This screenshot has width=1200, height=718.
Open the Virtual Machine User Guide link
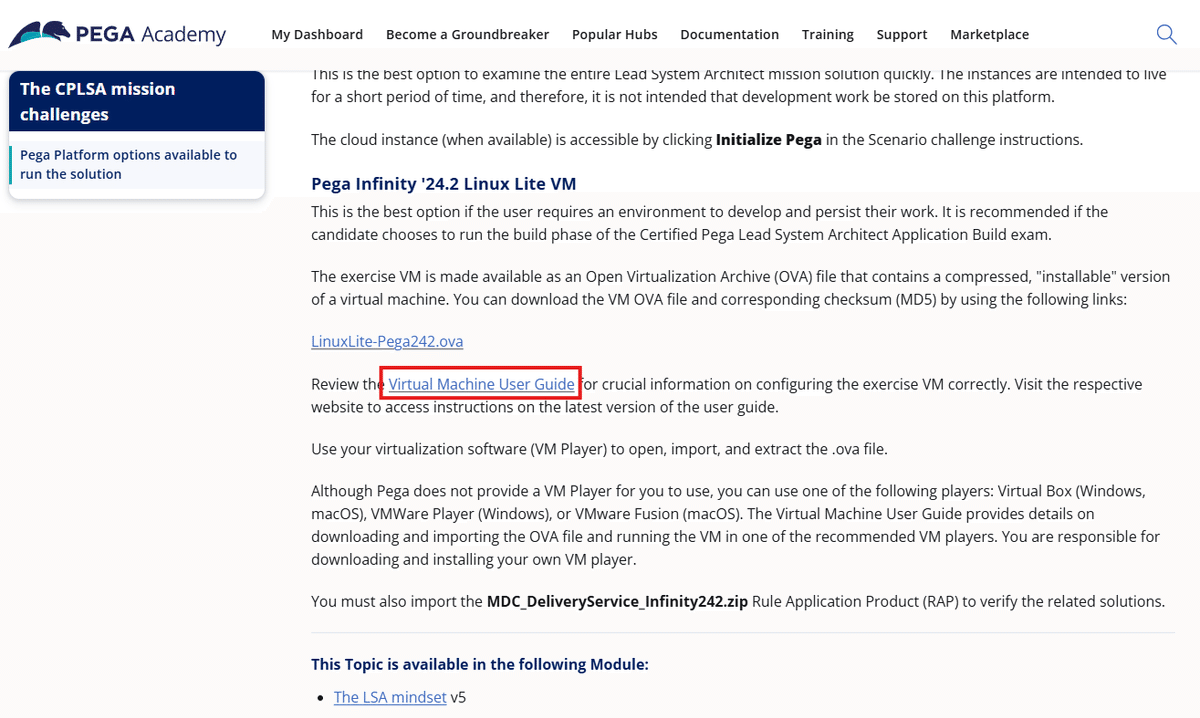click(x=481, y=384)
